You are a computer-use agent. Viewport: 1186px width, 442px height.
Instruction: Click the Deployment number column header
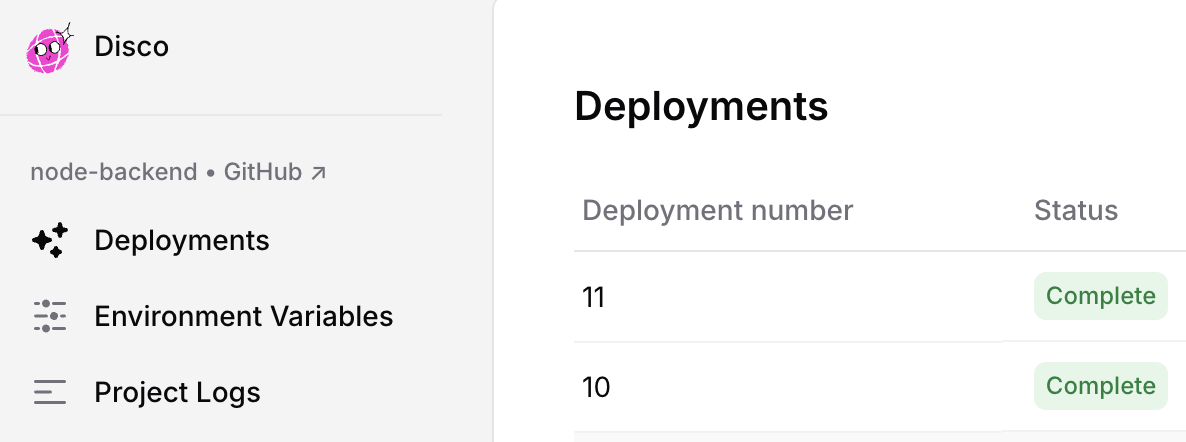717,210
